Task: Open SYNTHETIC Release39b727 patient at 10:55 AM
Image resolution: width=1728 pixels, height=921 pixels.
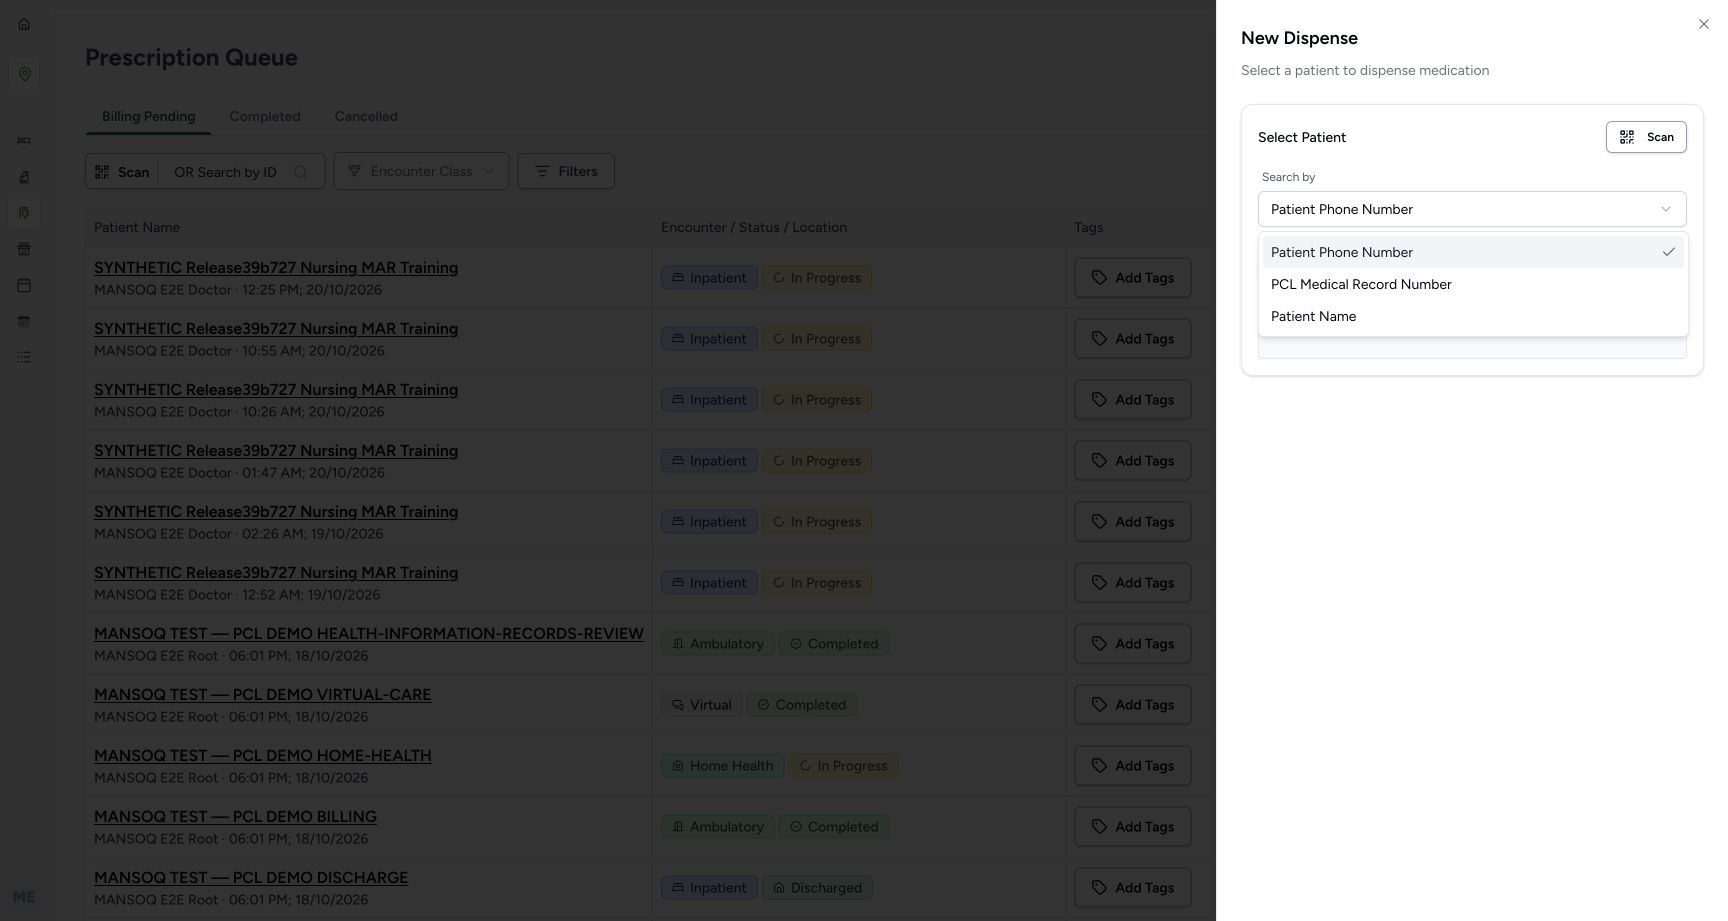Action: click(x=276, y=329)
